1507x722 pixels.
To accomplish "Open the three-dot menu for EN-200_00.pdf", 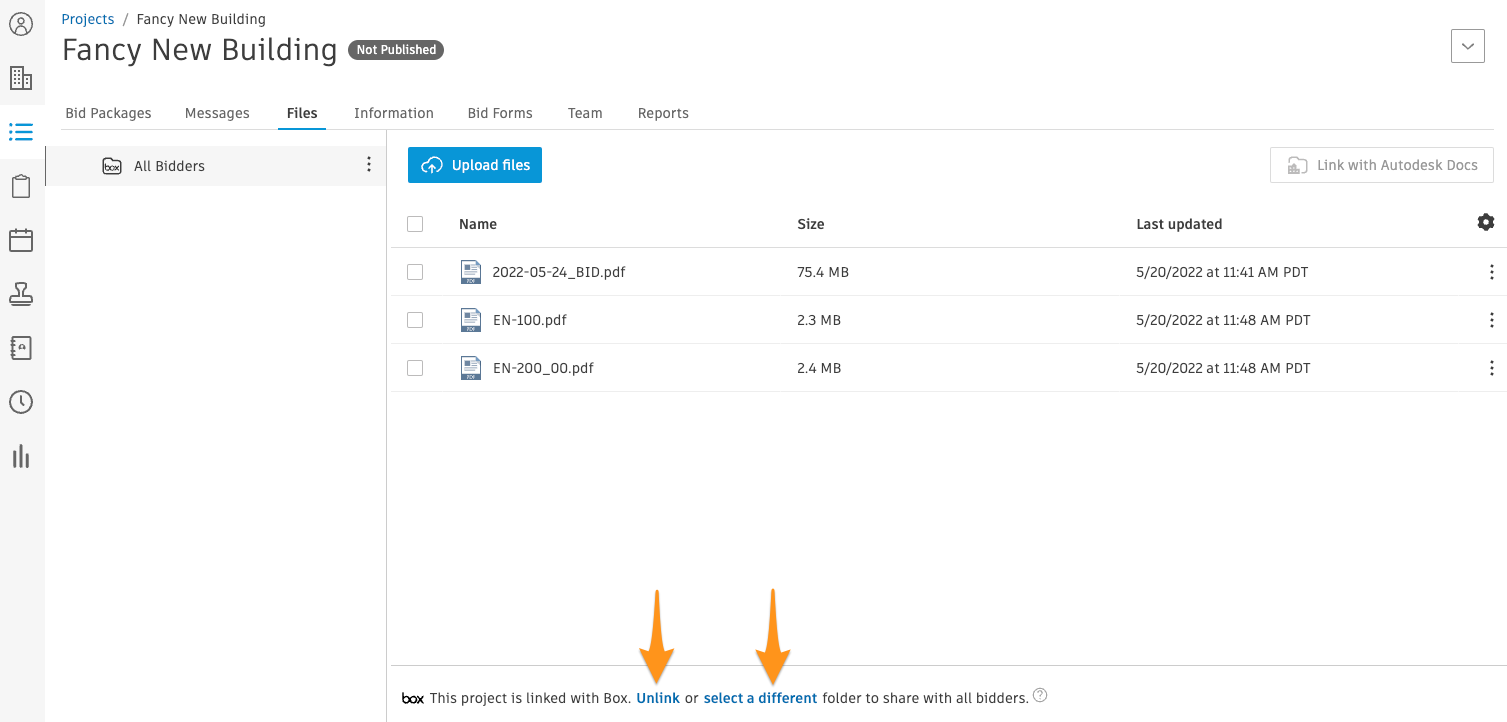I will click(x=1491, y=368).
